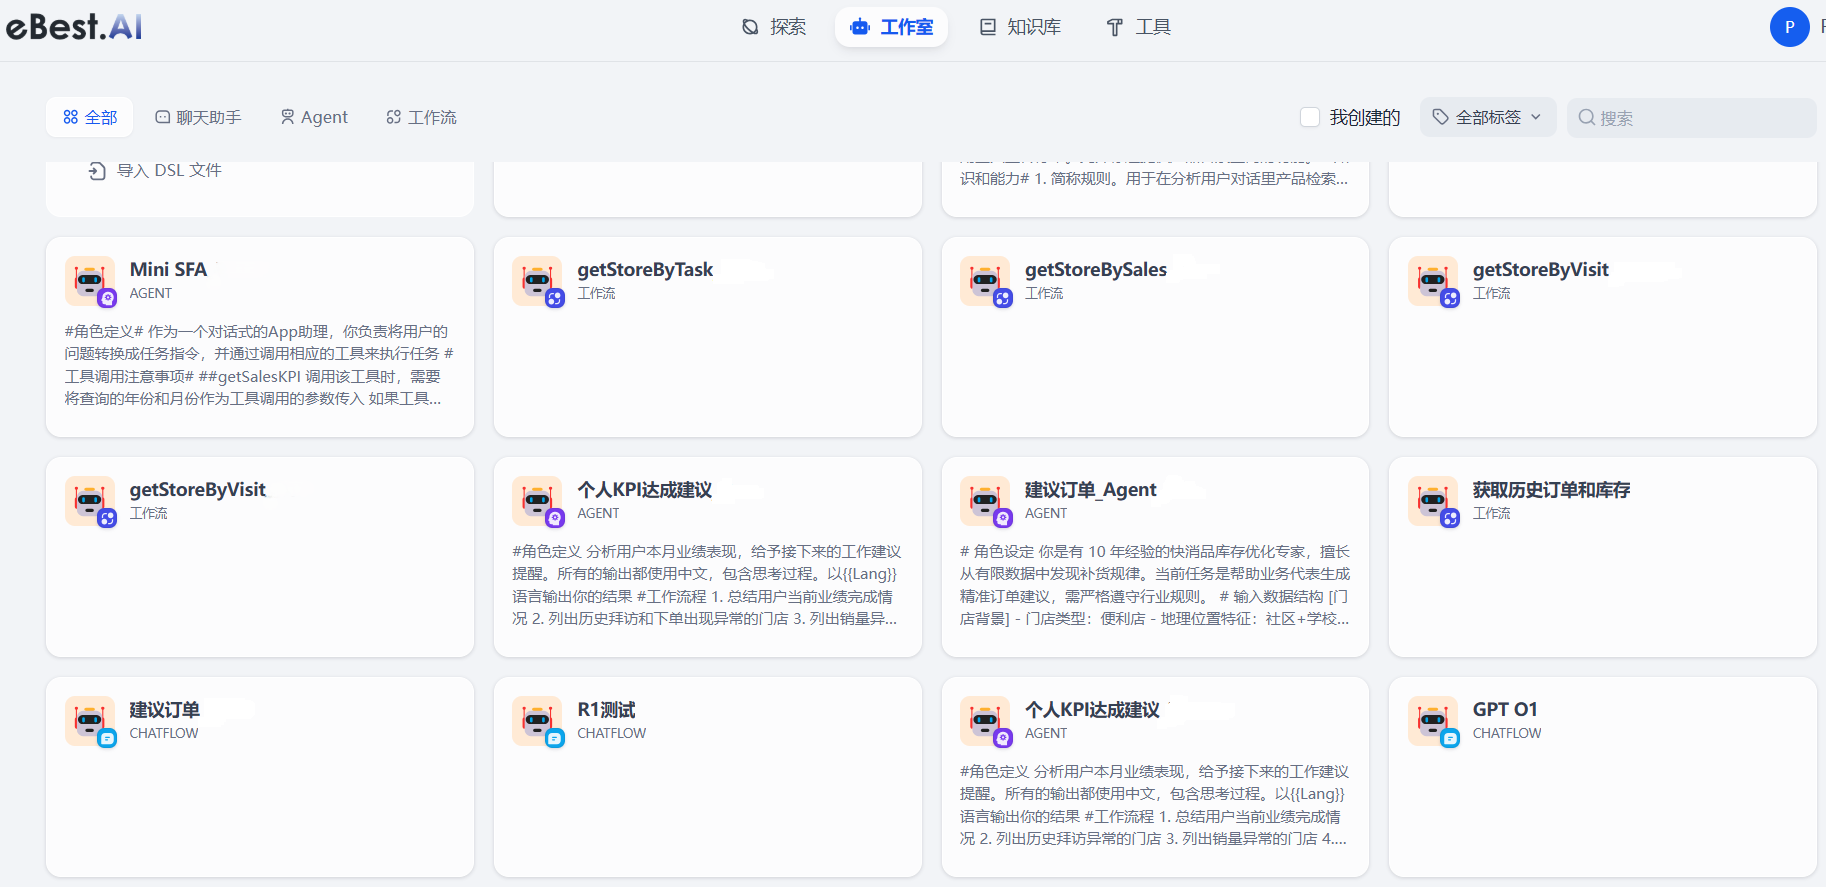Switch to the 探索 nav tab
1826x887 pixels.
coord(774,27)
